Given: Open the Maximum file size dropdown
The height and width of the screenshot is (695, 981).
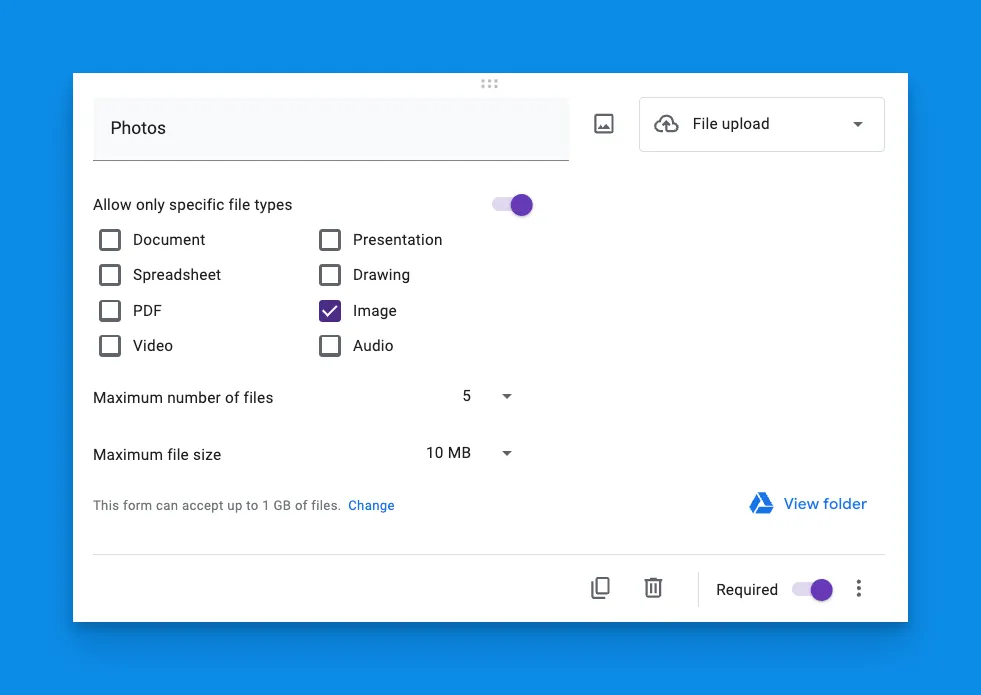Looking at the screenshot, I should [x=470, y=454].
